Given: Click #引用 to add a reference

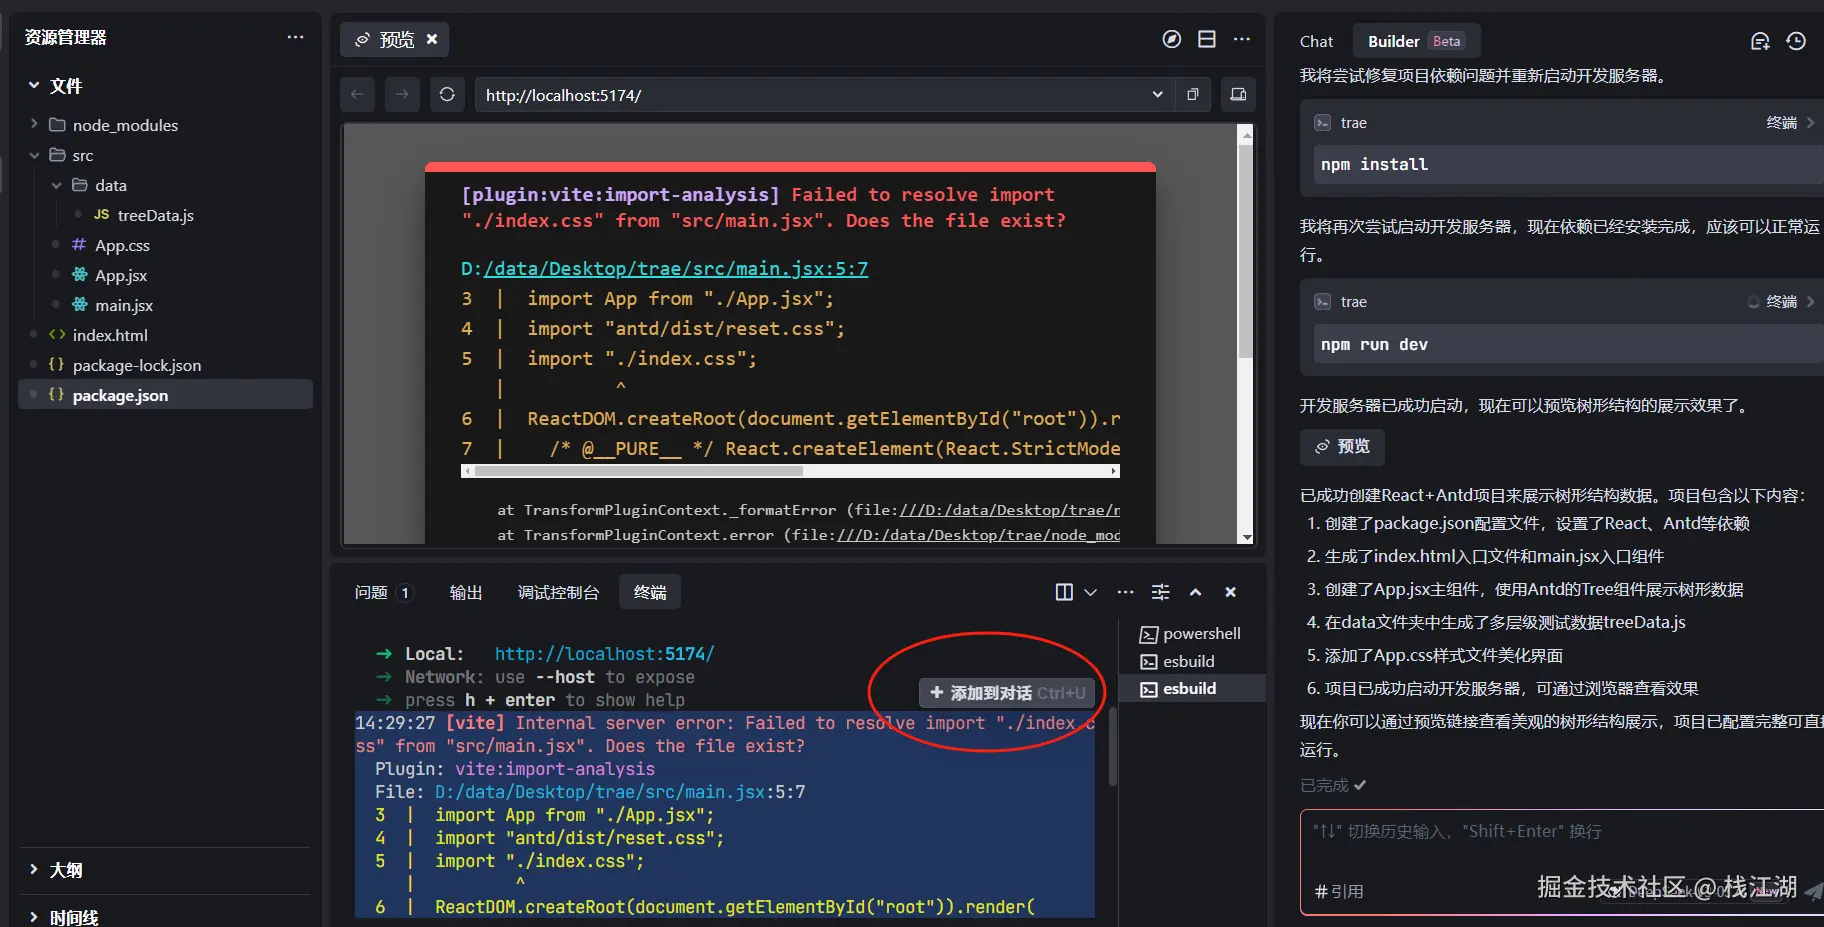Looking at the screenshot, I should click(1338, 891).
